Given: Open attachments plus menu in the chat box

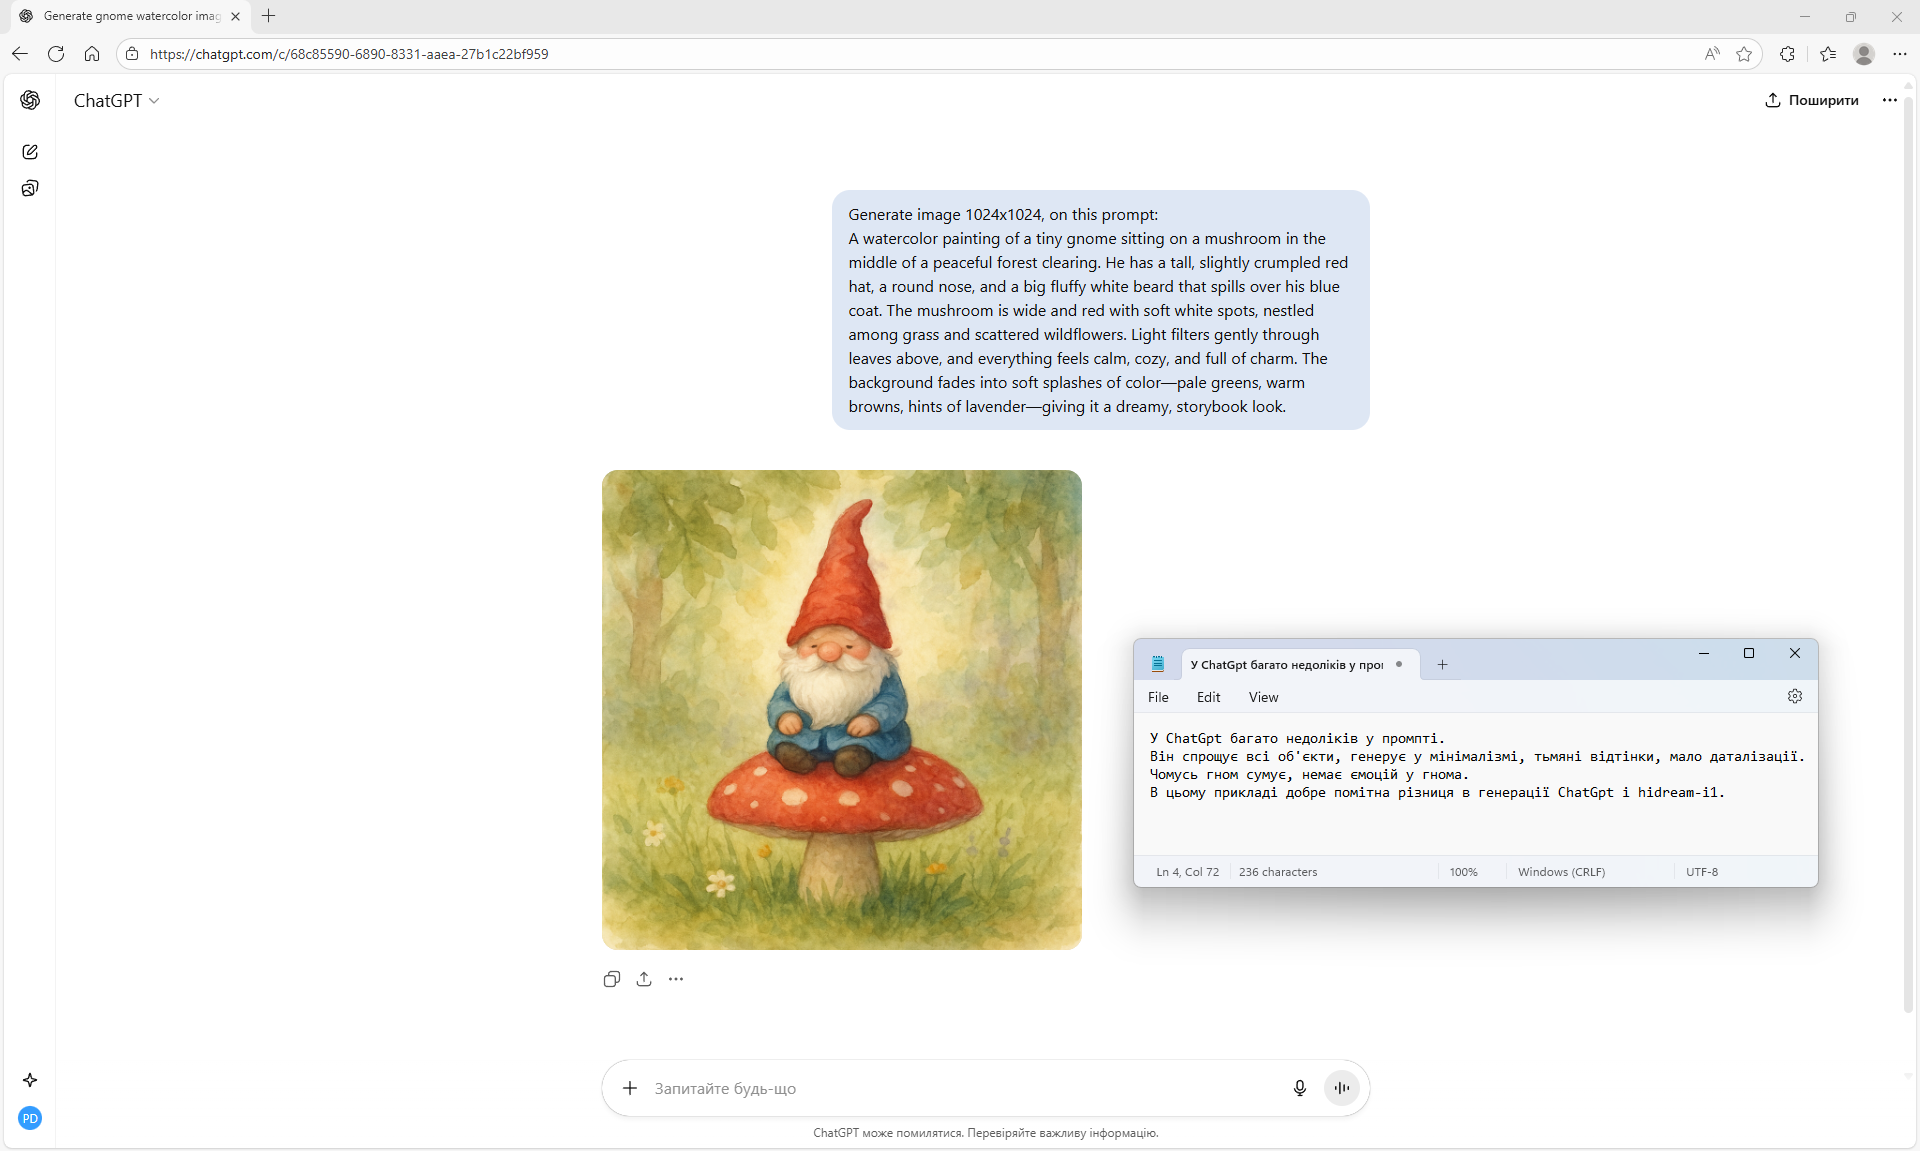Looking at the screenshot, I should [x=630, y=1088].
